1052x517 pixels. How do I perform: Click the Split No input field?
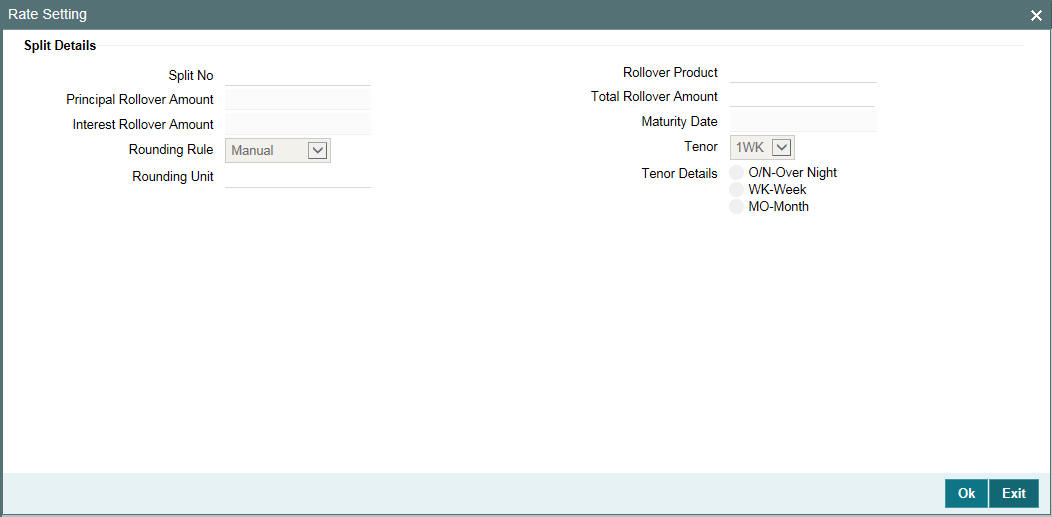[x=298, y=76]
